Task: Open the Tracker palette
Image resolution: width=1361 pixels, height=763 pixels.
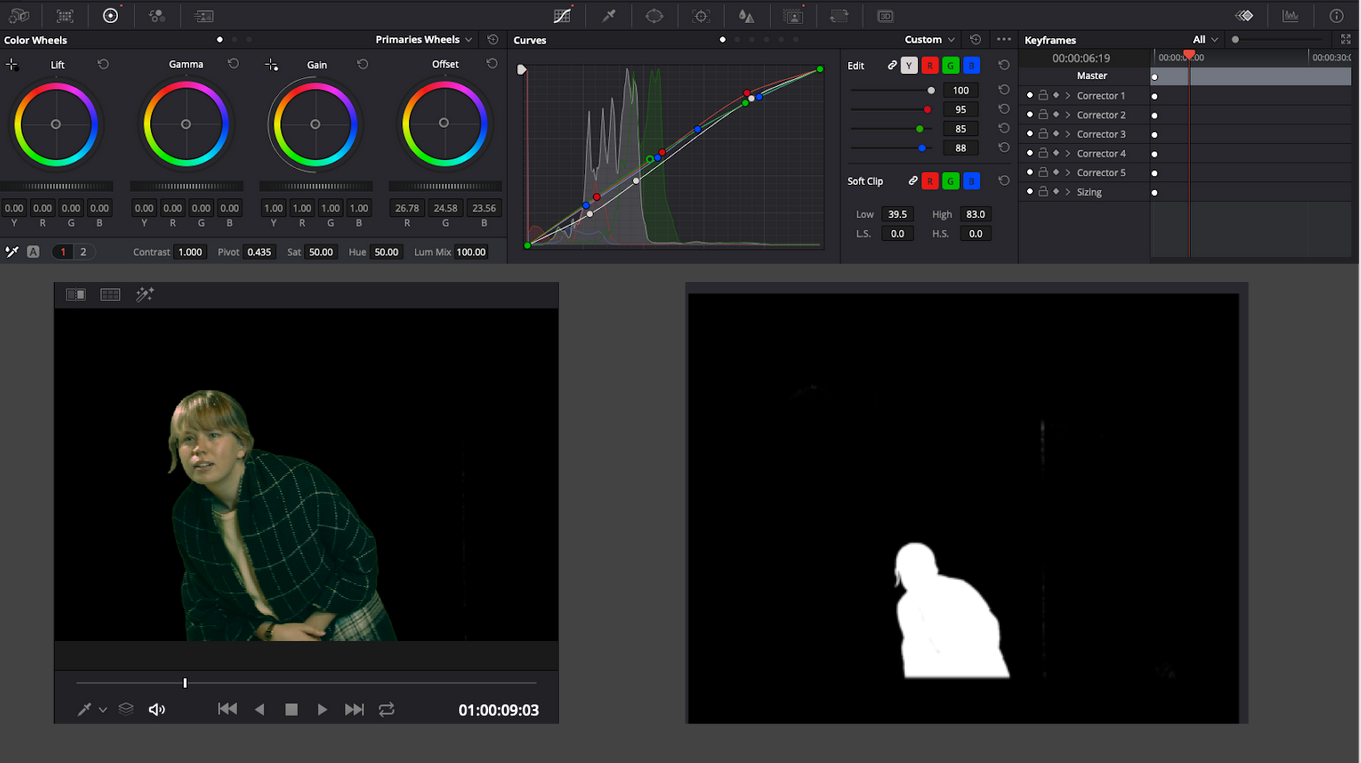Action: click(701, 16)
